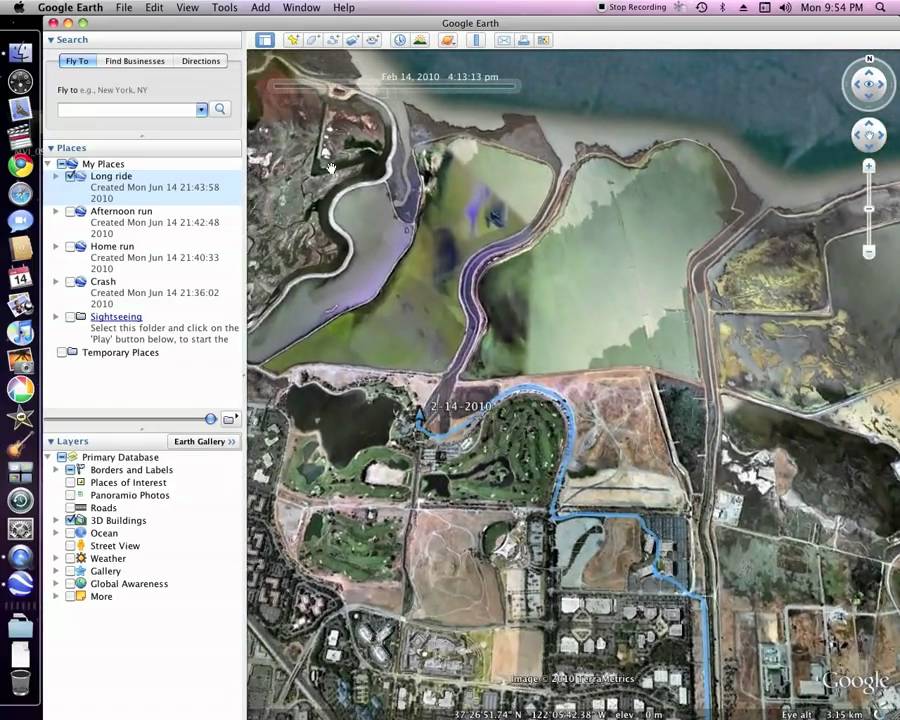
Task: Enable the Street View layer checkbox
Action: click(x=70, y=546)
